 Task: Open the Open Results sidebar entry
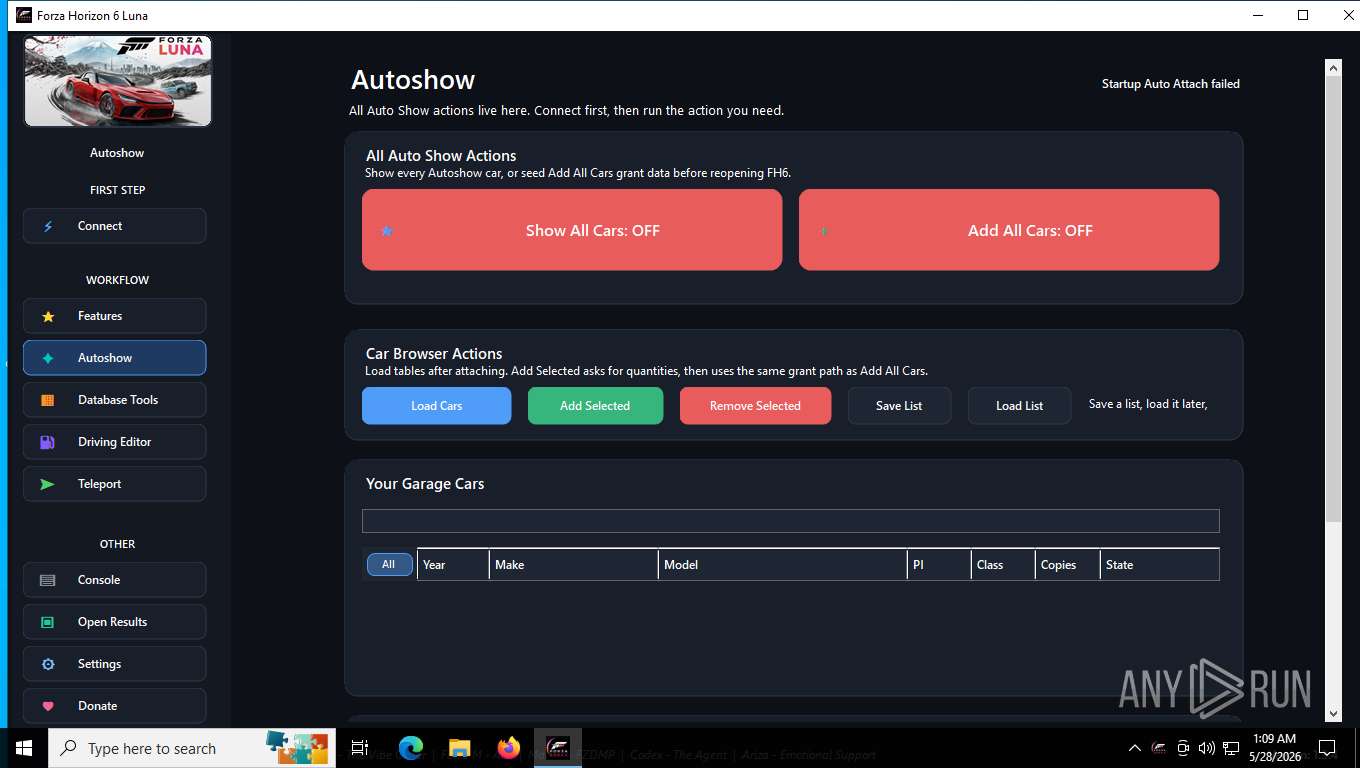click(x=115, y=622)
